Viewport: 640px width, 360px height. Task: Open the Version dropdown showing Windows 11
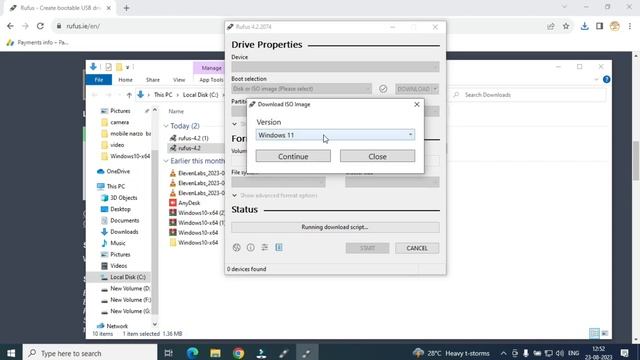[335, 135]
